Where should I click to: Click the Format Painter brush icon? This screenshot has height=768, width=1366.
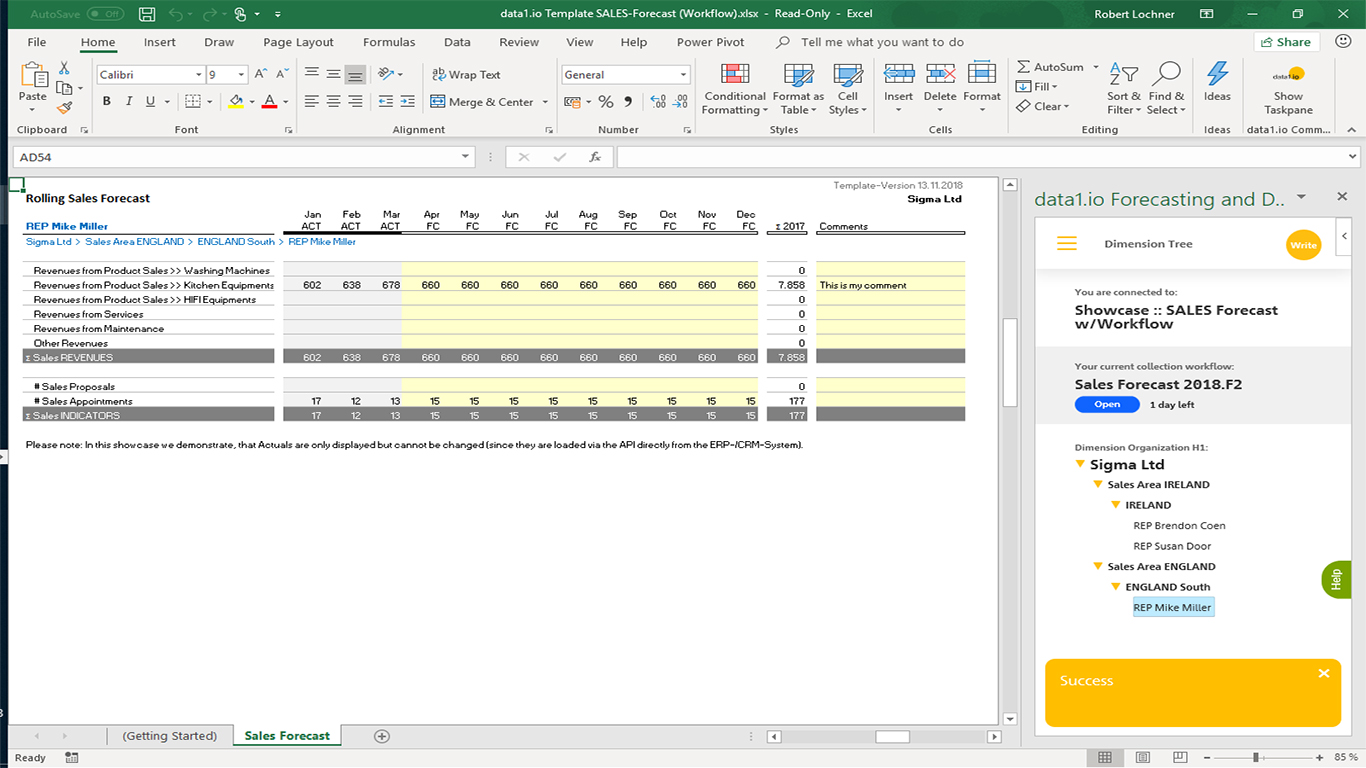(x=64, y=108)
